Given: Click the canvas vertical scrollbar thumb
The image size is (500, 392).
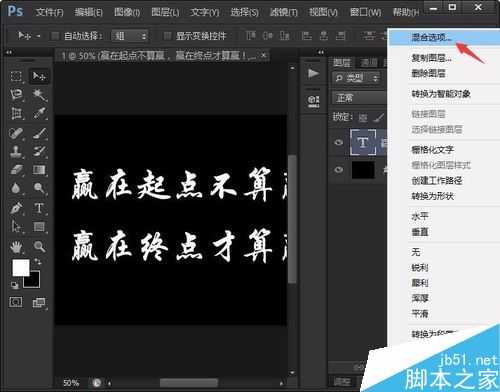Looking at the screenshot, I should click(x=292, y=219).
